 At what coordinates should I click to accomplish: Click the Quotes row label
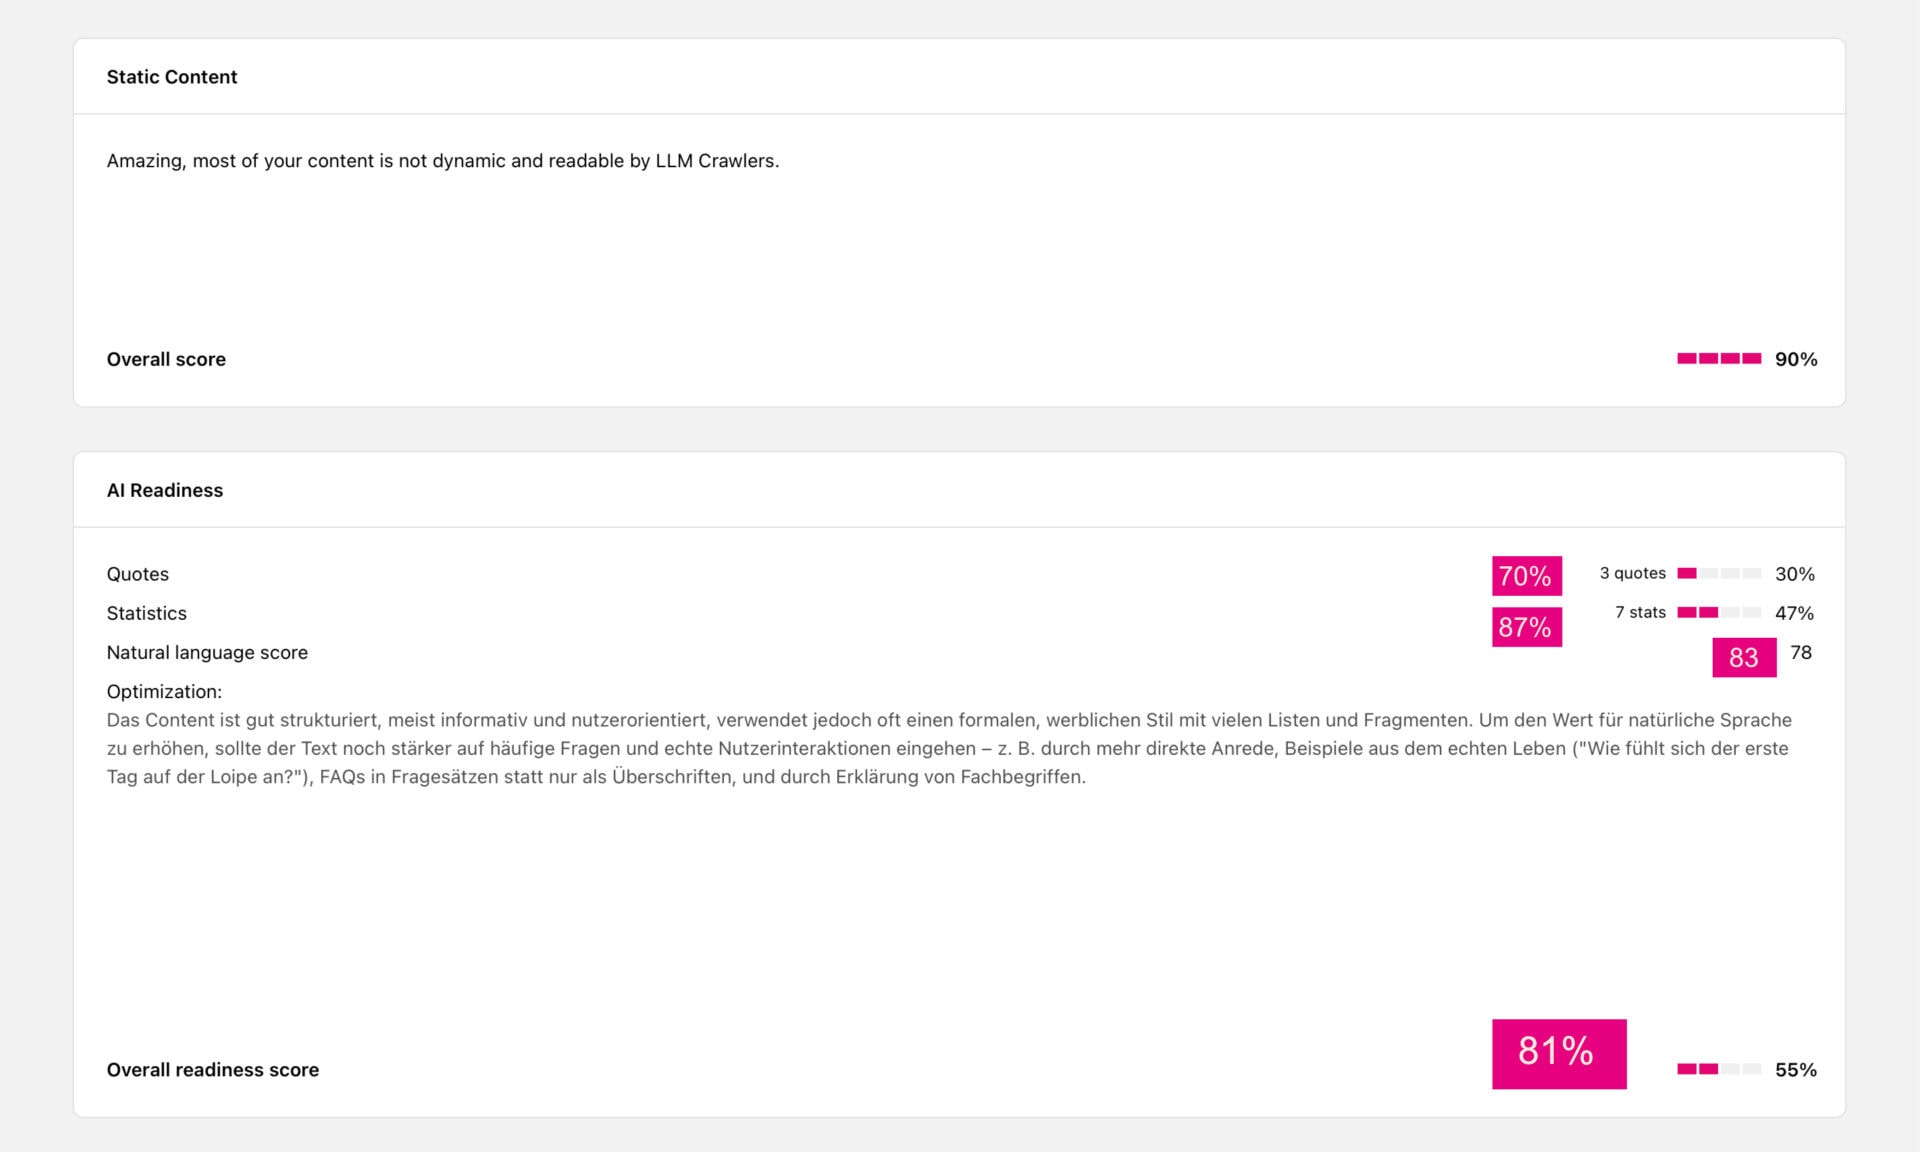point(138,574)
